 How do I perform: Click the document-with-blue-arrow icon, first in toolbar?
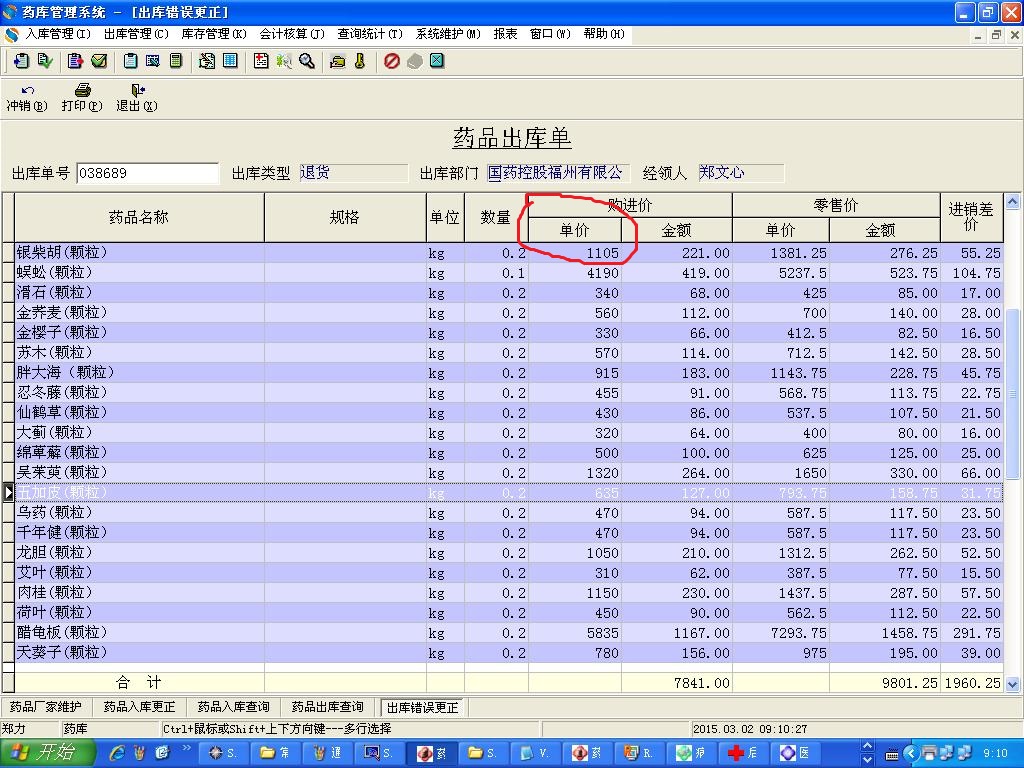click(21, 61)
